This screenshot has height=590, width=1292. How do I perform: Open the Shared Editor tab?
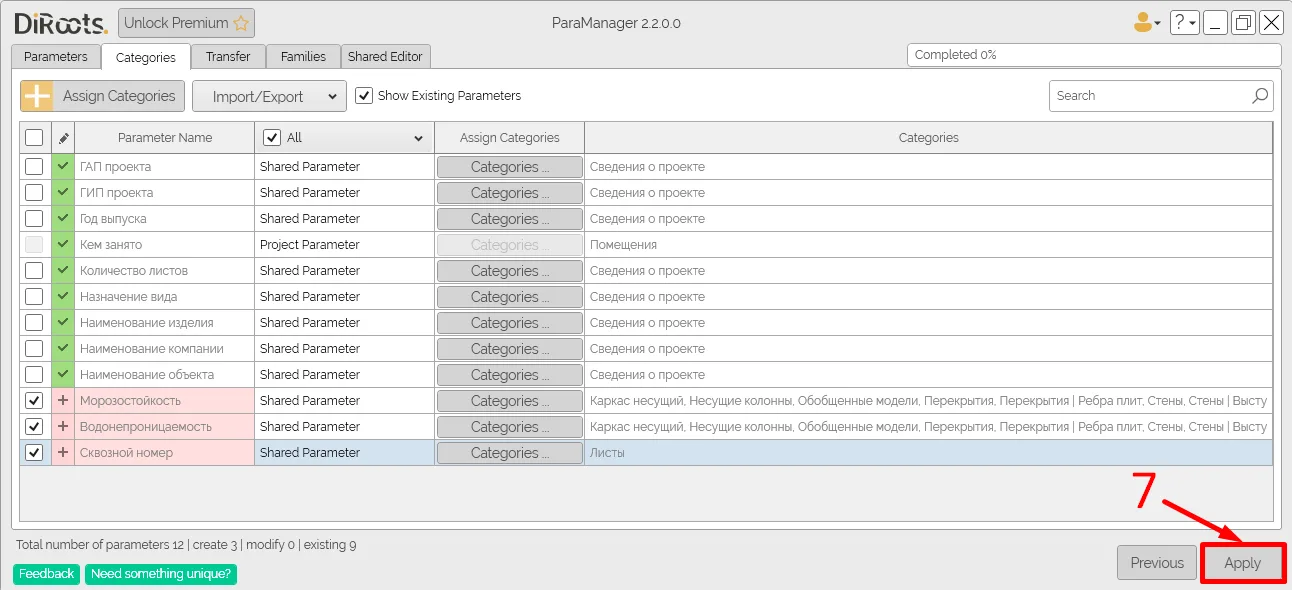(x=386, y=57)
